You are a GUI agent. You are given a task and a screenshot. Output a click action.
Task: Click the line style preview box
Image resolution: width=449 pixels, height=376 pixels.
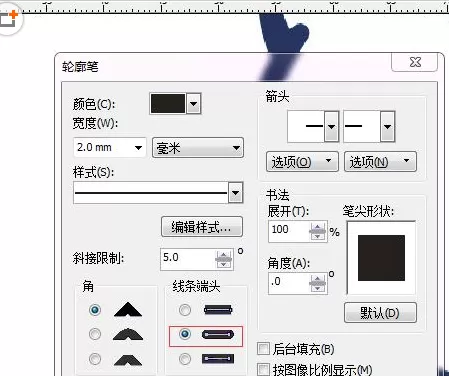(x=151, y=193)
